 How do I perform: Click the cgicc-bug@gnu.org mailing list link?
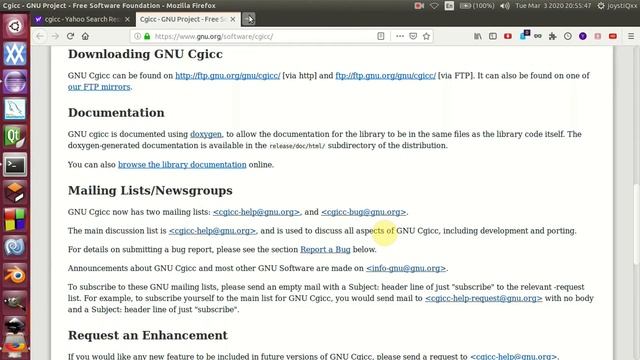(363, 212)
